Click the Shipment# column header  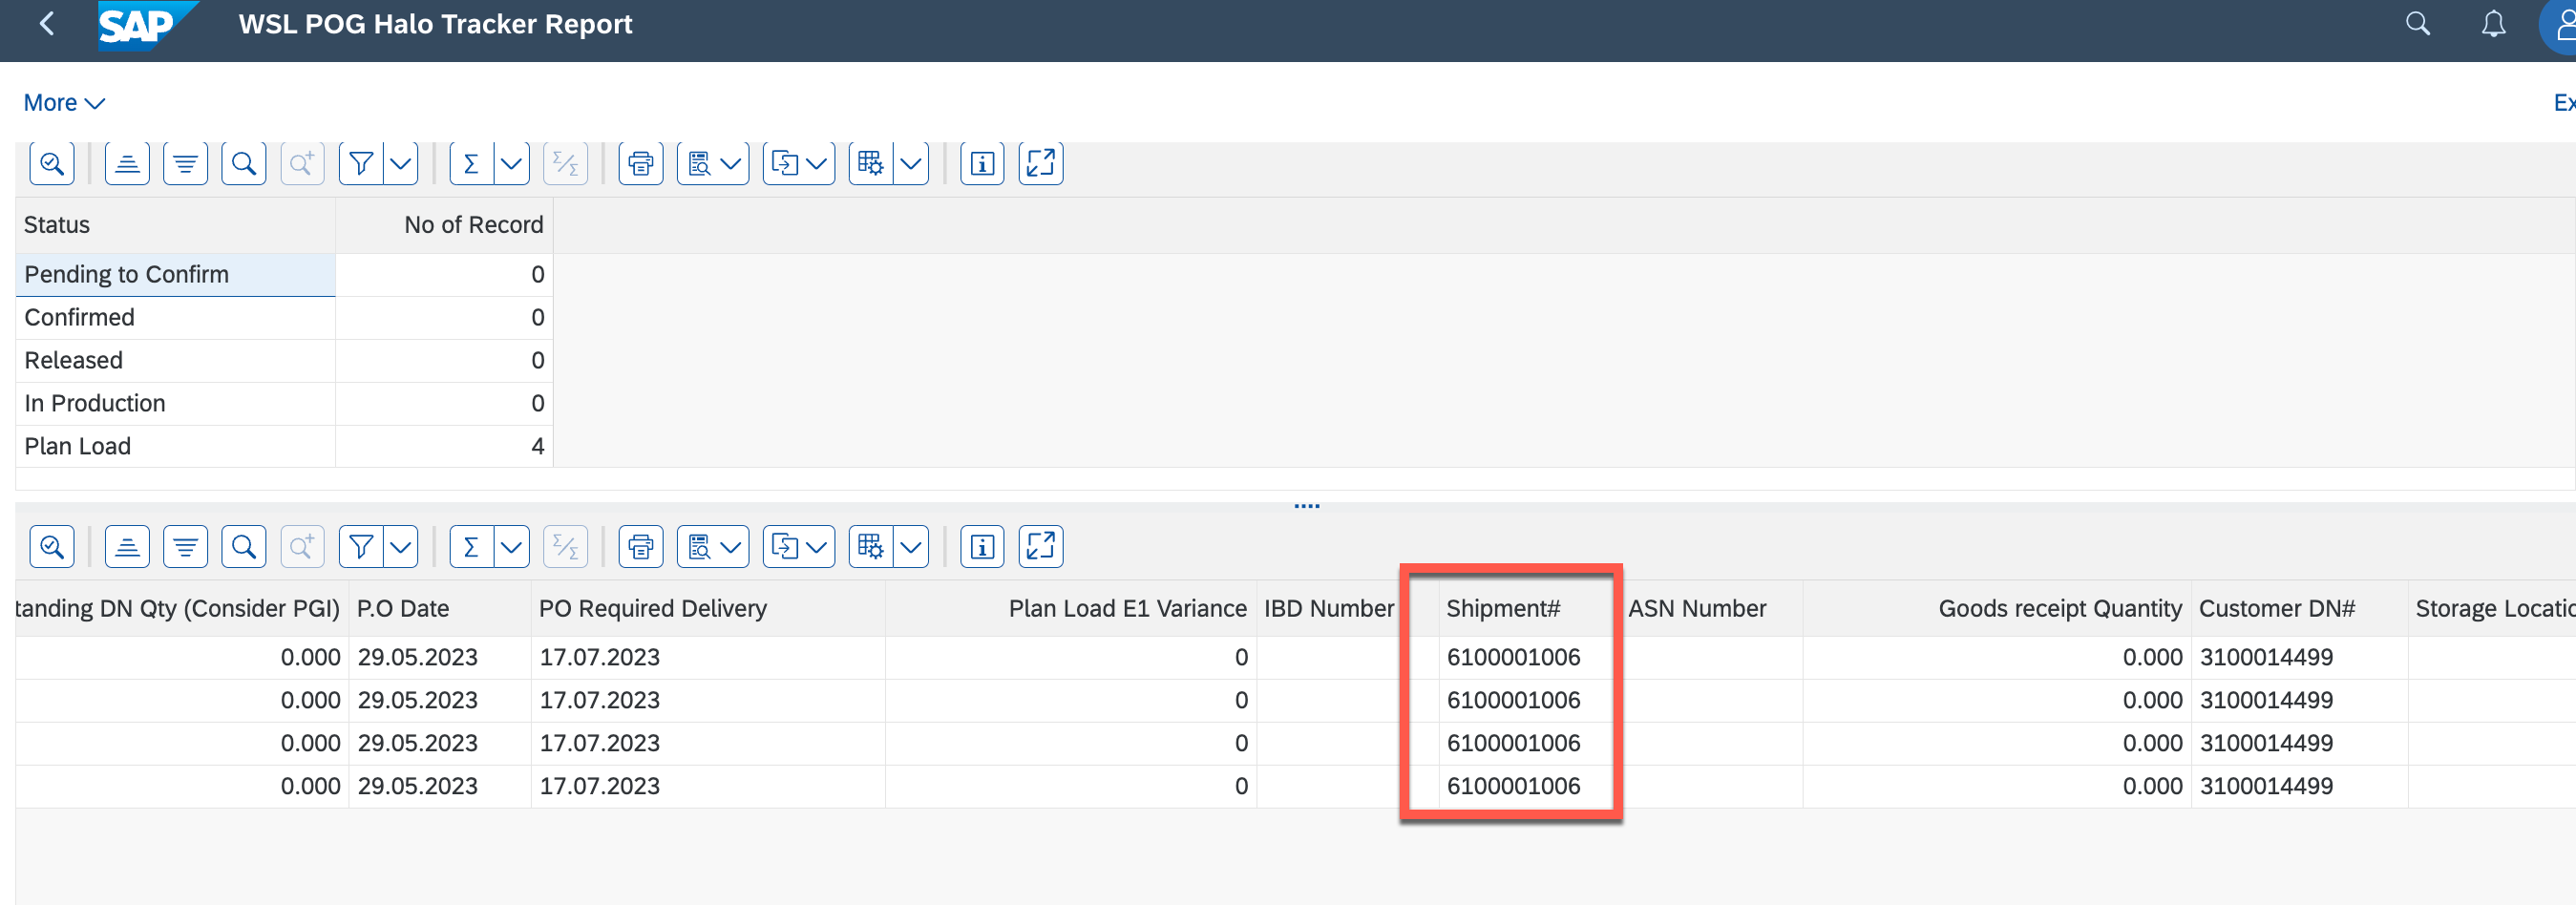pos(1502,608)
